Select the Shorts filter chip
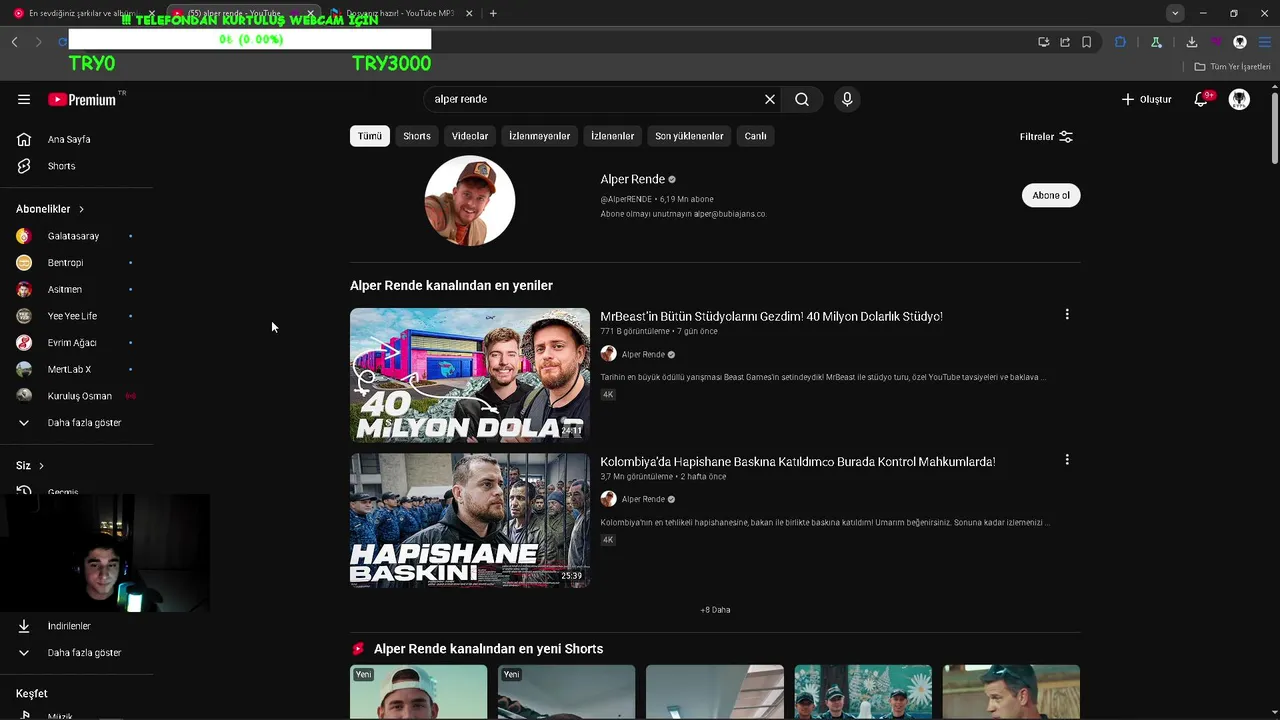The image size is (1280, 720). pos(417,136)
